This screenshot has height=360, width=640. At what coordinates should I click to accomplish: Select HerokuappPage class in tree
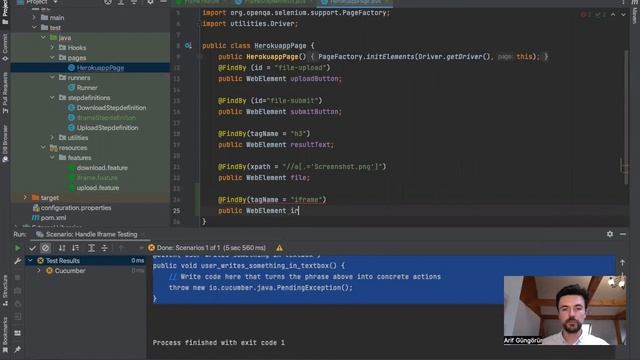pyautogui.click(x=100, y=68)
